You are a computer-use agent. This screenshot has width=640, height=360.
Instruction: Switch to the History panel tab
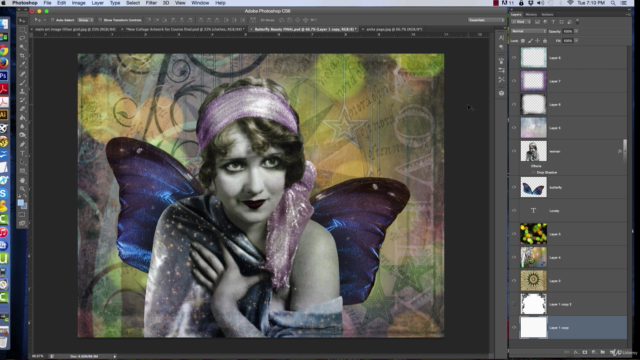[531, 14]
